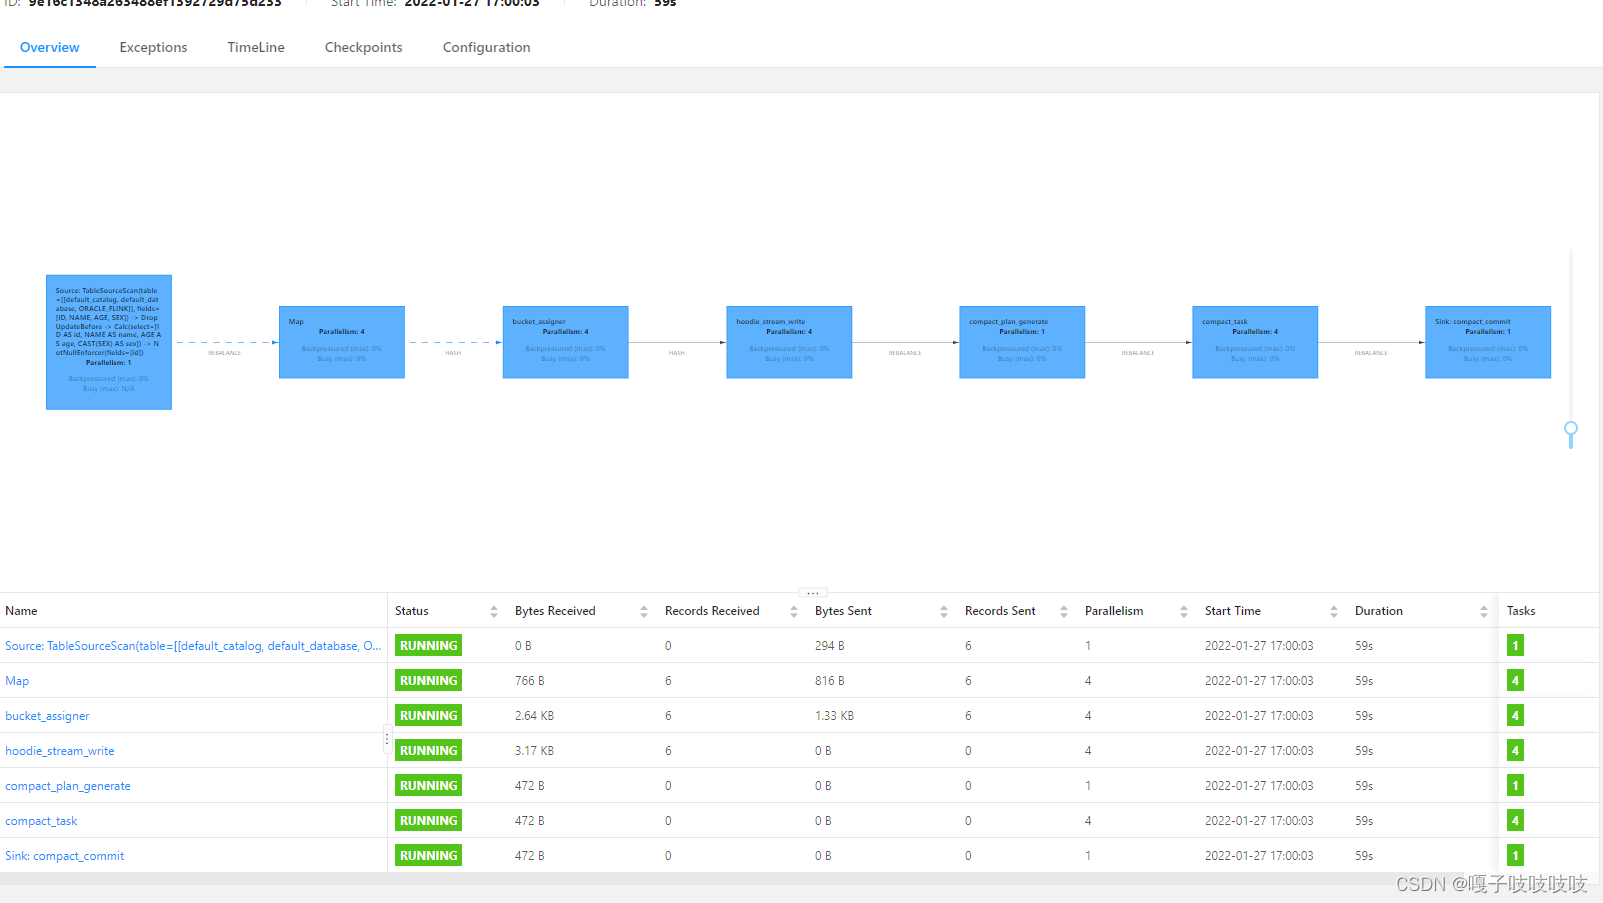The width and height of the screenshot is (1603, 903).
Task: Click 59s duration in Sink compact_commit row
Action: tap(1364, 856)
